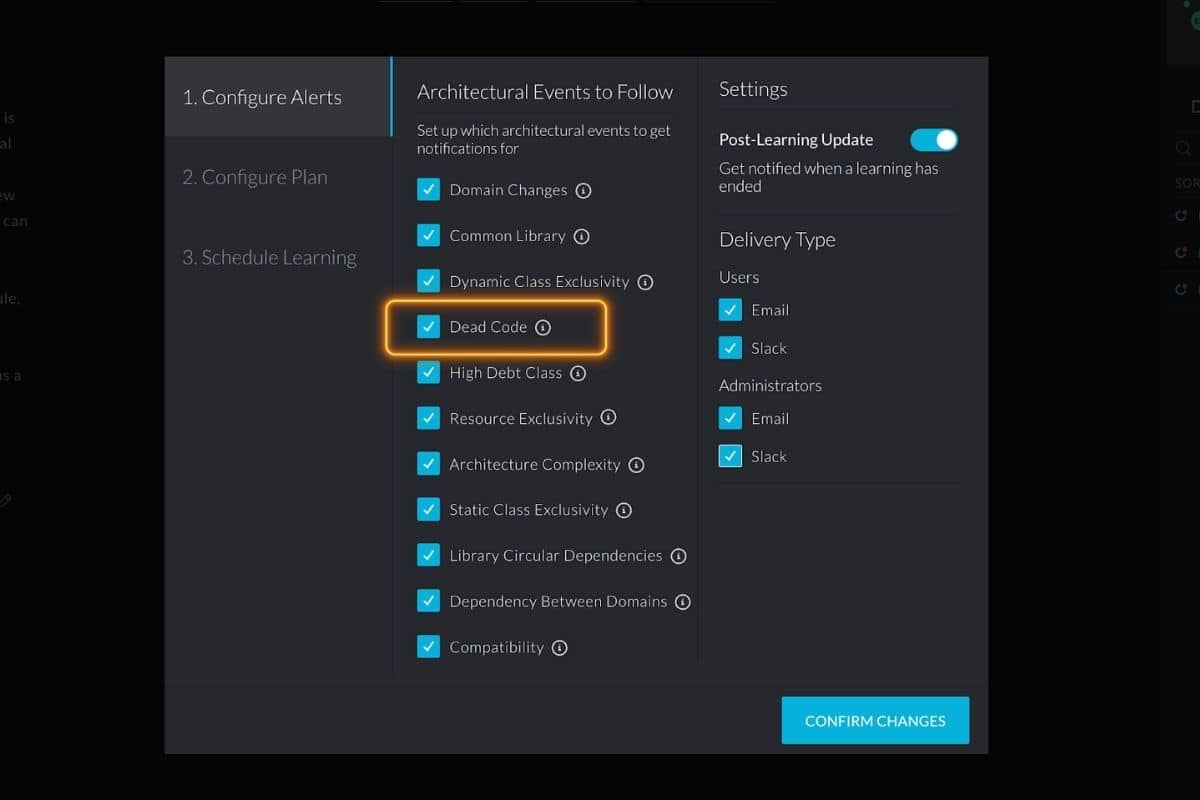Go to Schedule Learning step
Viewport: 1200px width, 800px height.
click(x=269, y=257)
